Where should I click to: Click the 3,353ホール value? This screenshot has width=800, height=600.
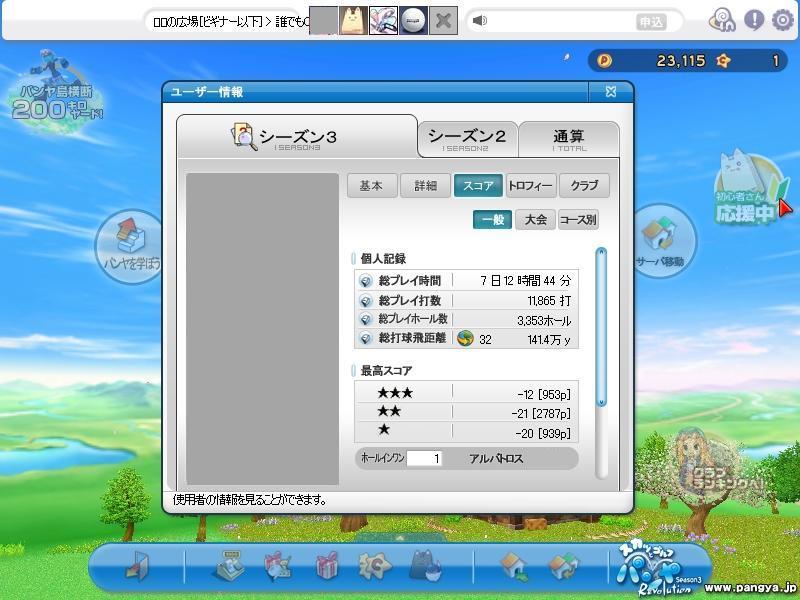click(x=544, y=320)
